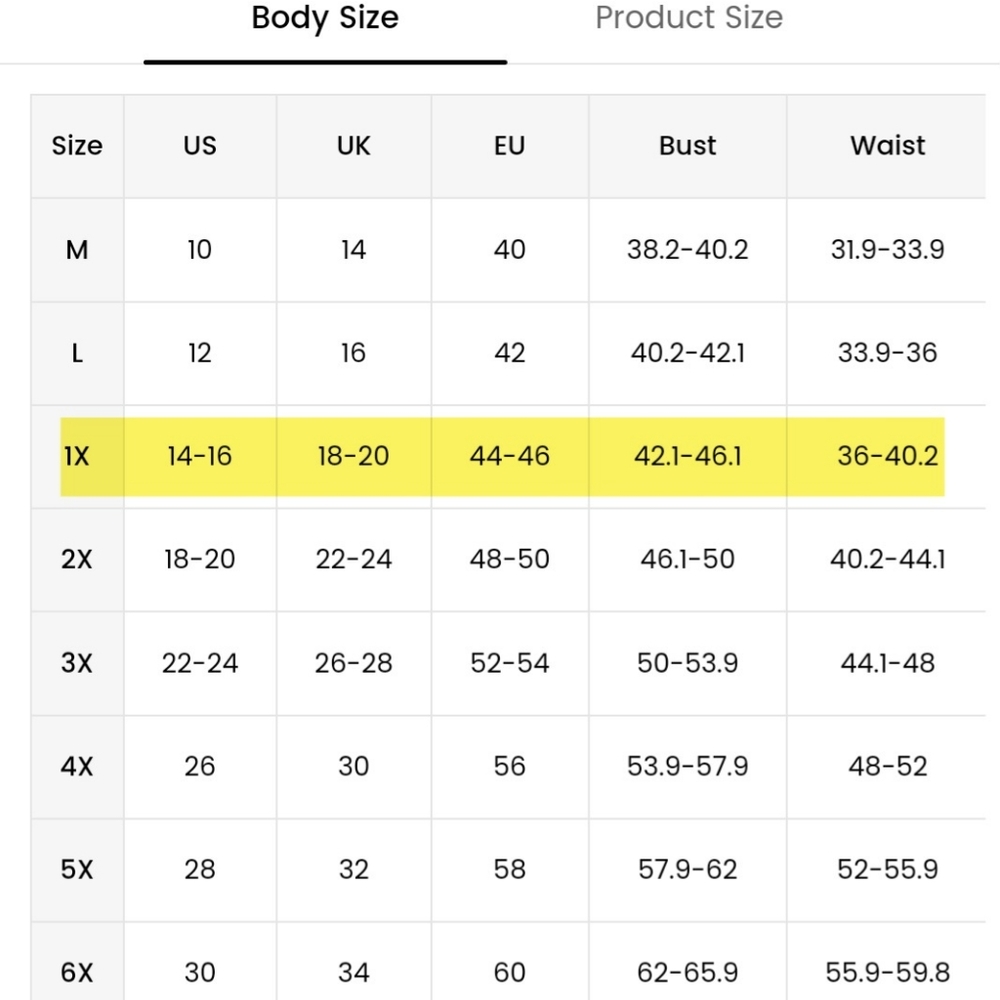Click EU size 56 in the 4X row
This screenshot has width=1000, height=1000.
(510, 766)
